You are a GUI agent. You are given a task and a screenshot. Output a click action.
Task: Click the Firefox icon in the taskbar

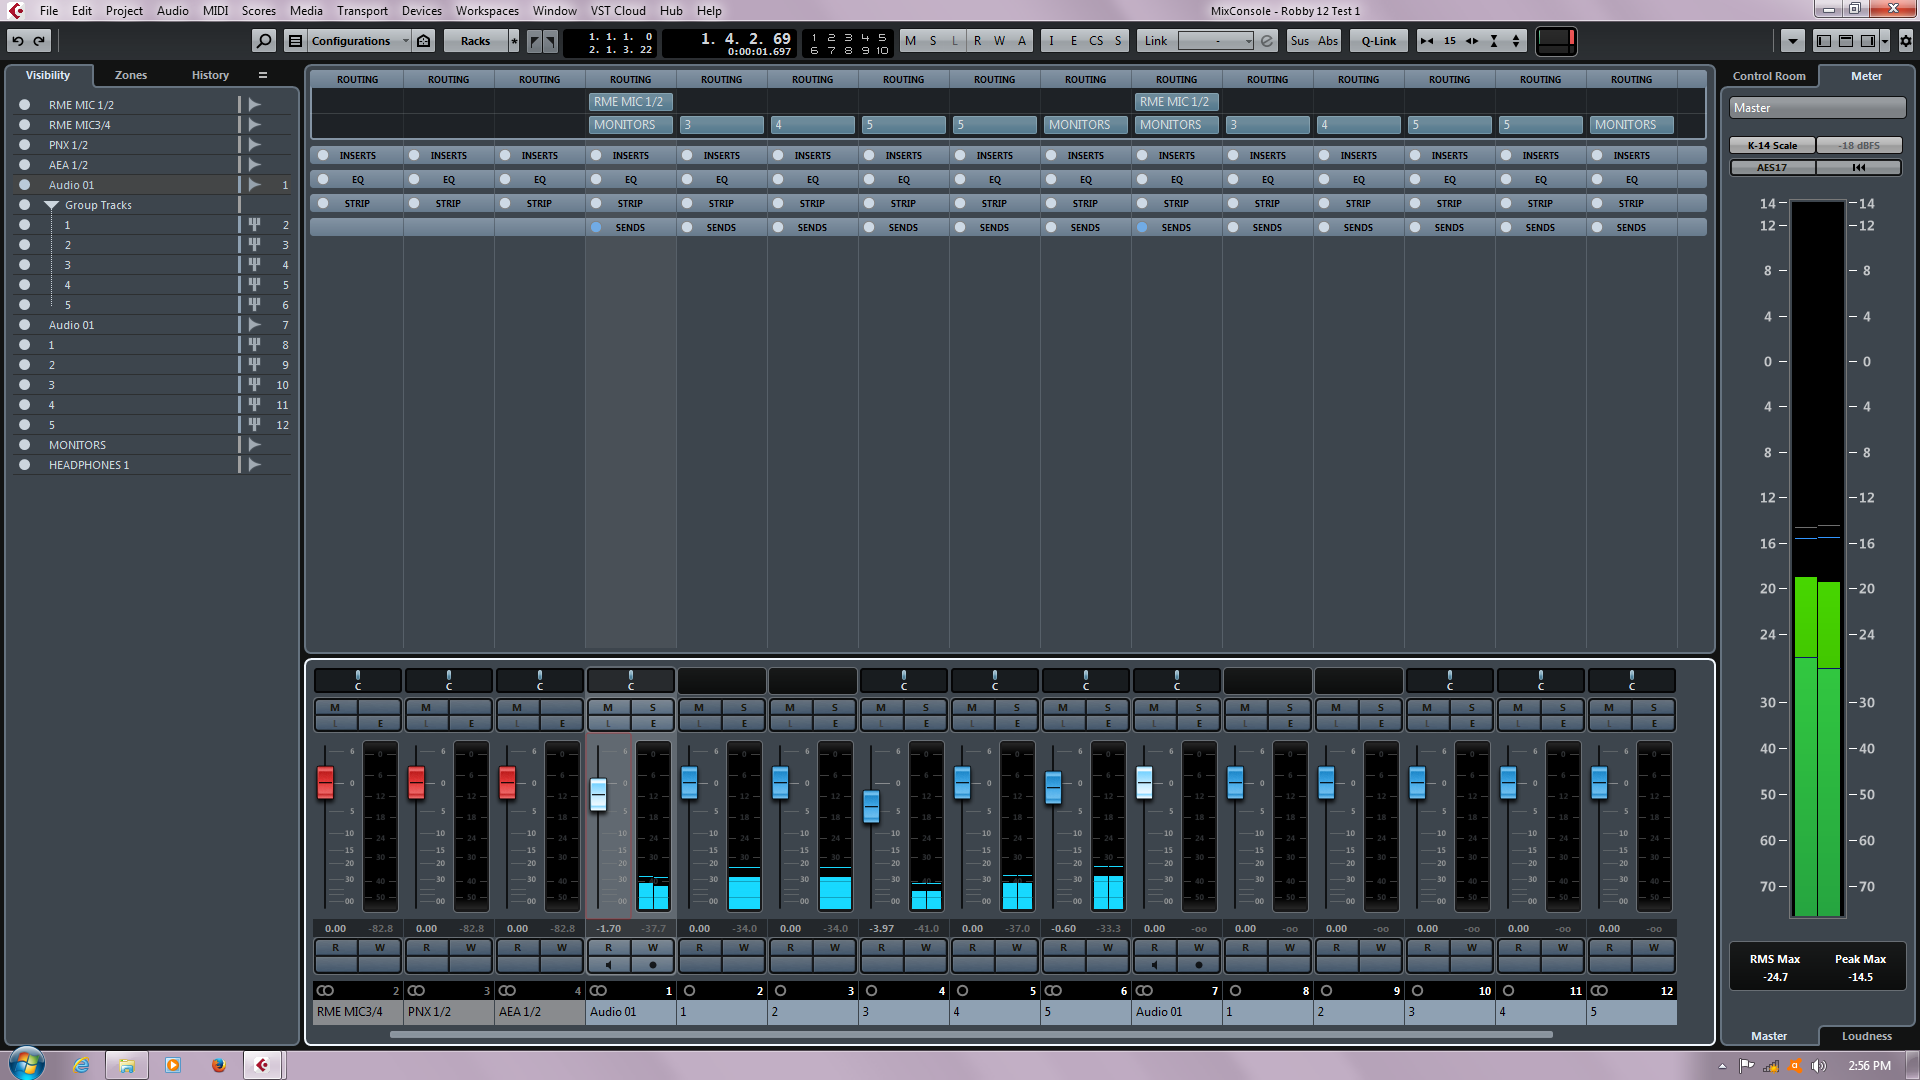pos(218,1065)
